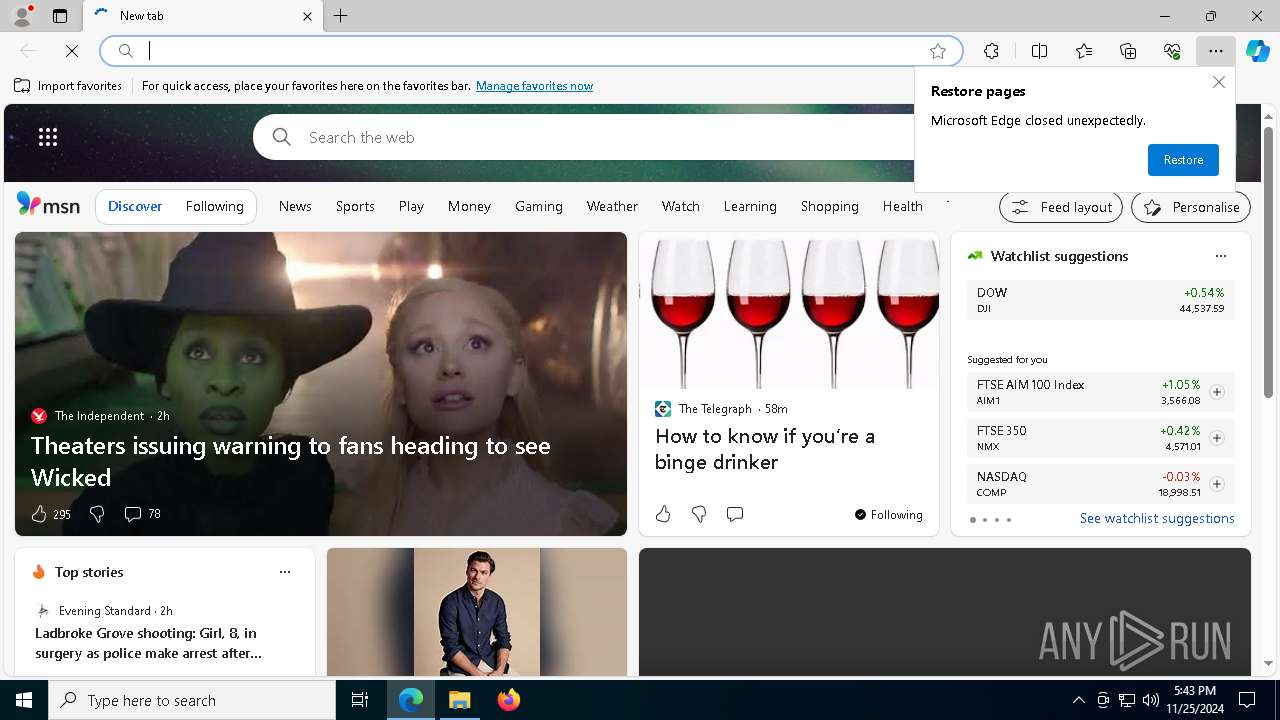Open the Collections icon
1280x720 pixels.
point(1128,51)
